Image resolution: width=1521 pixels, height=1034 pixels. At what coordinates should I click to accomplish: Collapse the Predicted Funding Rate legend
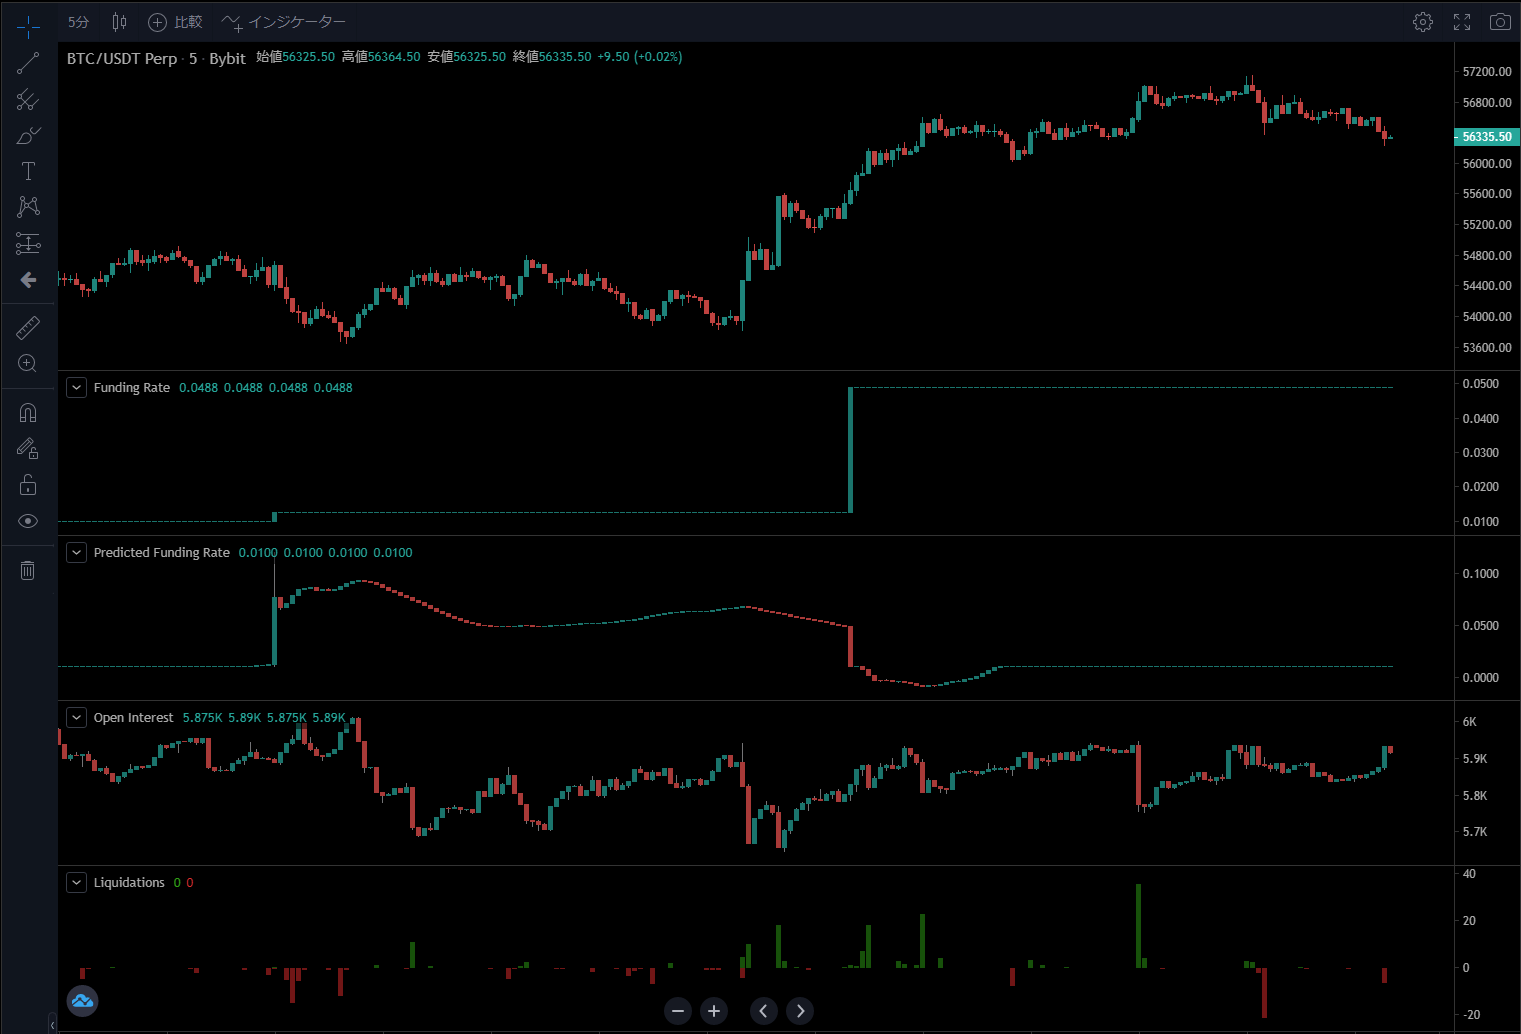pyautogui.click(x=76, y=552)
